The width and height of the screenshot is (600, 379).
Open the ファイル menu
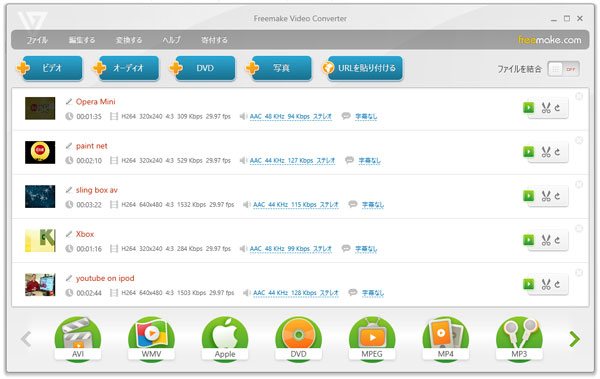click(x=37, y=40)
